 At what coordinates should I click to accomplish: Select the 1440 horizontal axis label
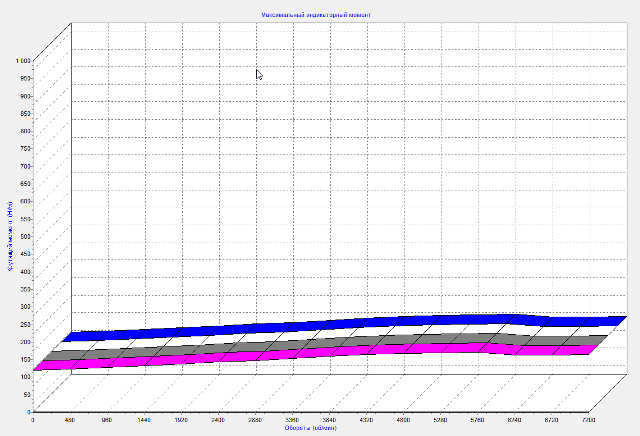[145, 420]
